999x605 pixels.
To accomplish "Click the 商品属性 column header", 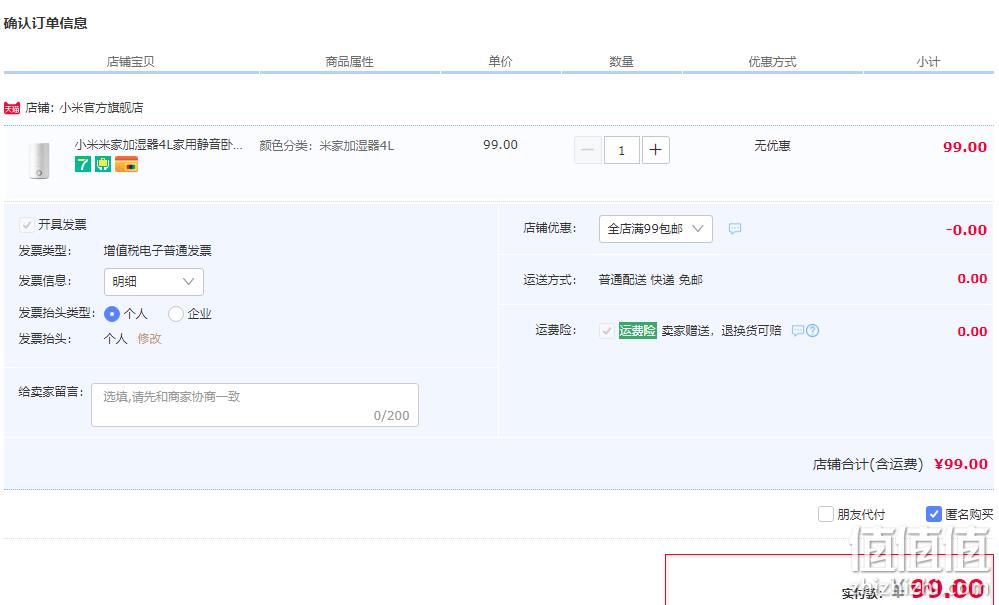I will click(x=349, y=62).
